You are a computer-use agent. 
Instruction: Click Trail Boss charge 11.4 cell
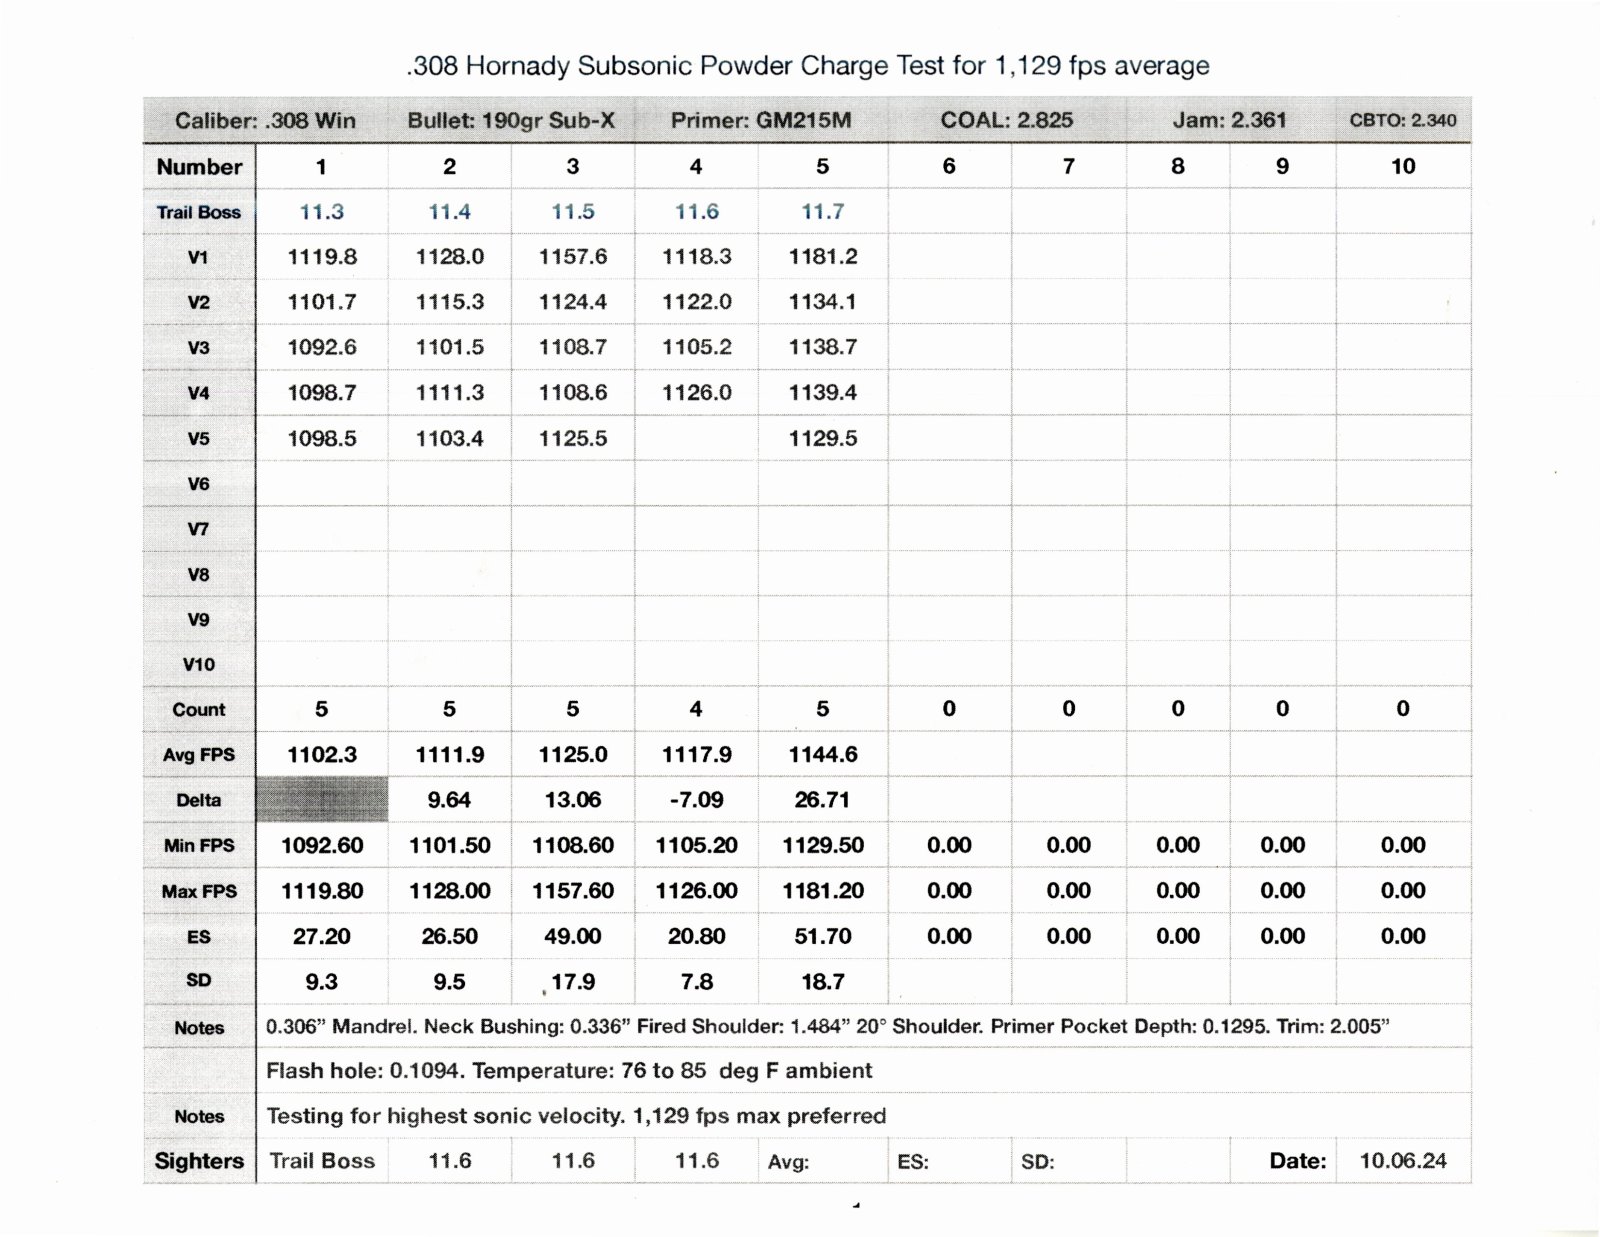[449, 212]
